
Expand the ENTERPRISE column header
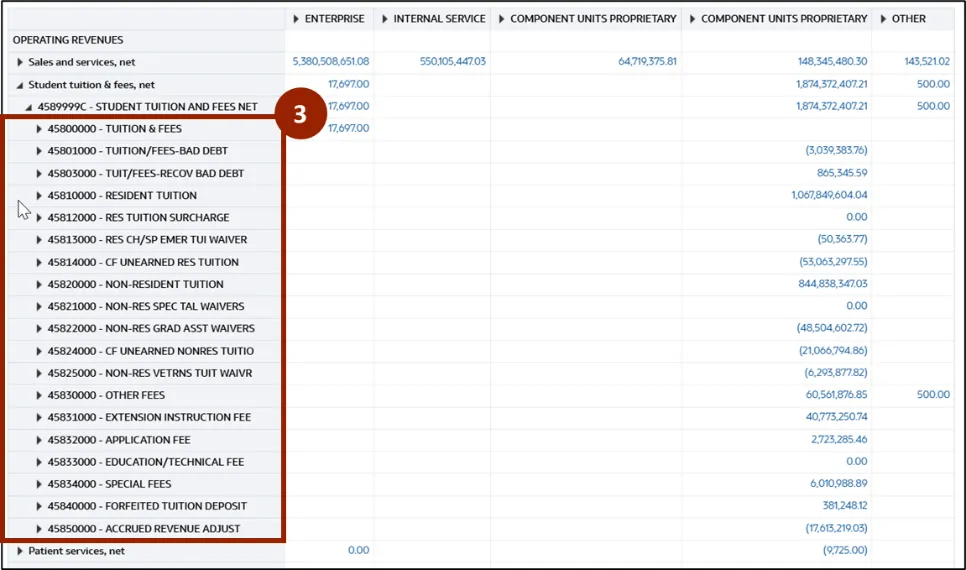coord(296,19)
